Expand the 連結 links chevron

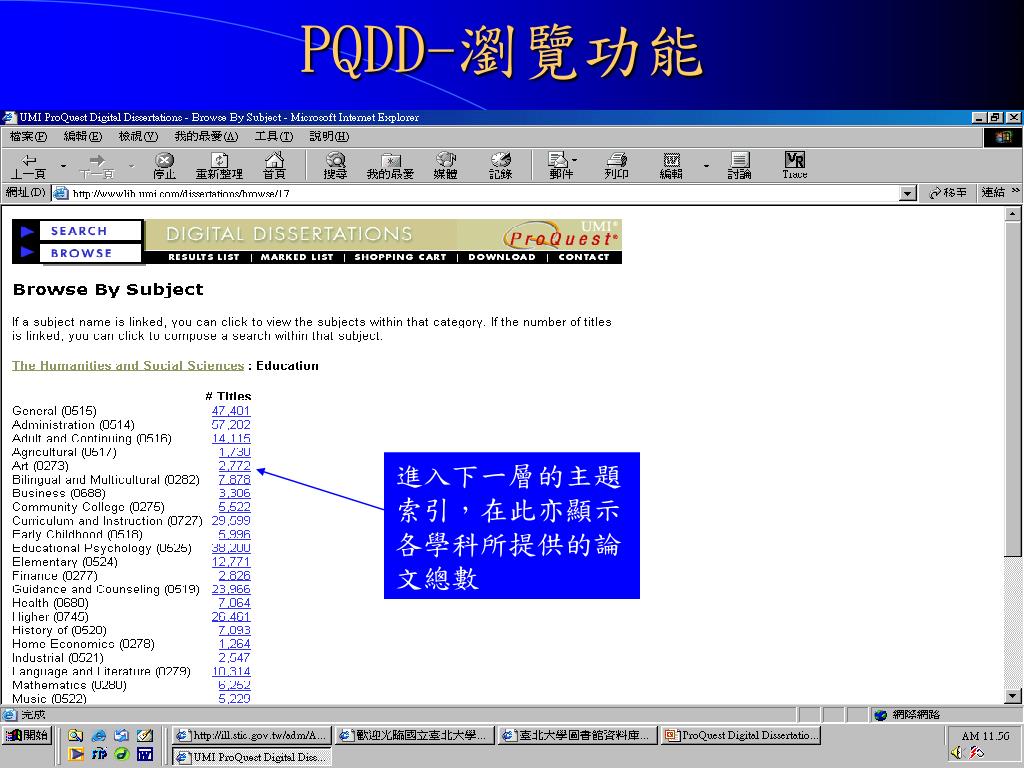tap(1016, 191)
